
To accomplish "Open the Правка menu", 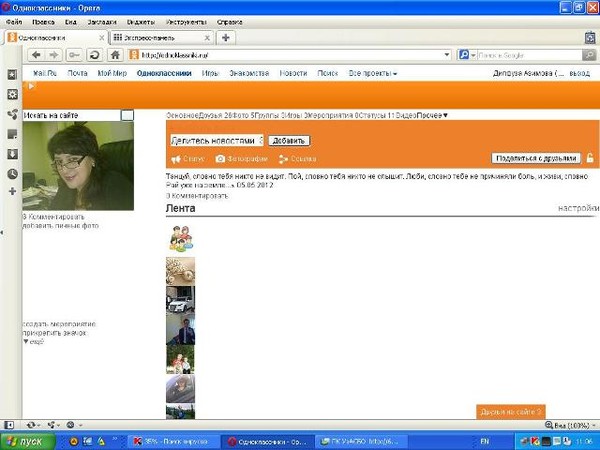I will [43, 22].
